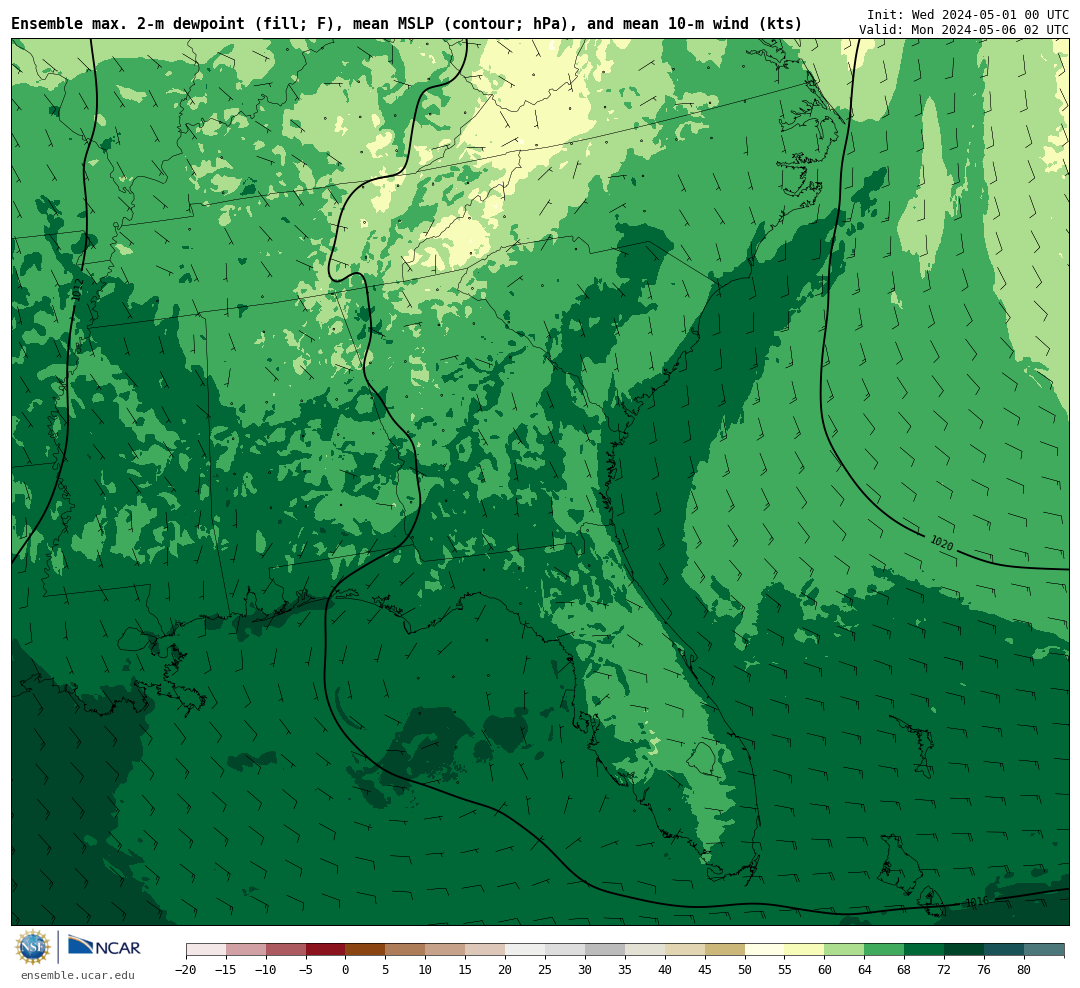This screenshot has width=1080, height=988.
Task: Pick the 64 to 68 medium green swatch
Action: 885,950
